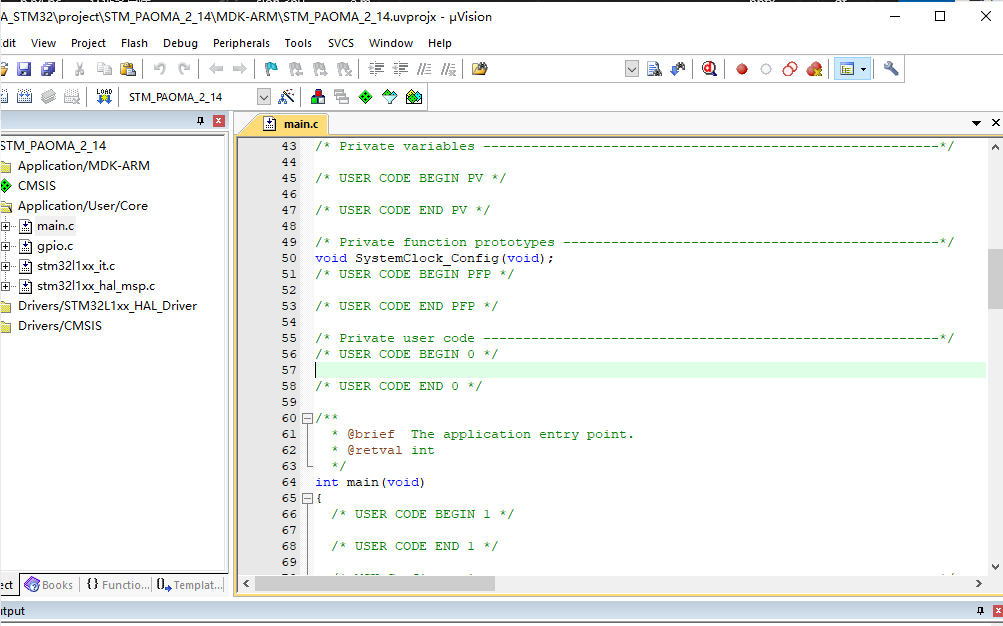
Task: Start a debug session
Action: [x=709, y=68]
